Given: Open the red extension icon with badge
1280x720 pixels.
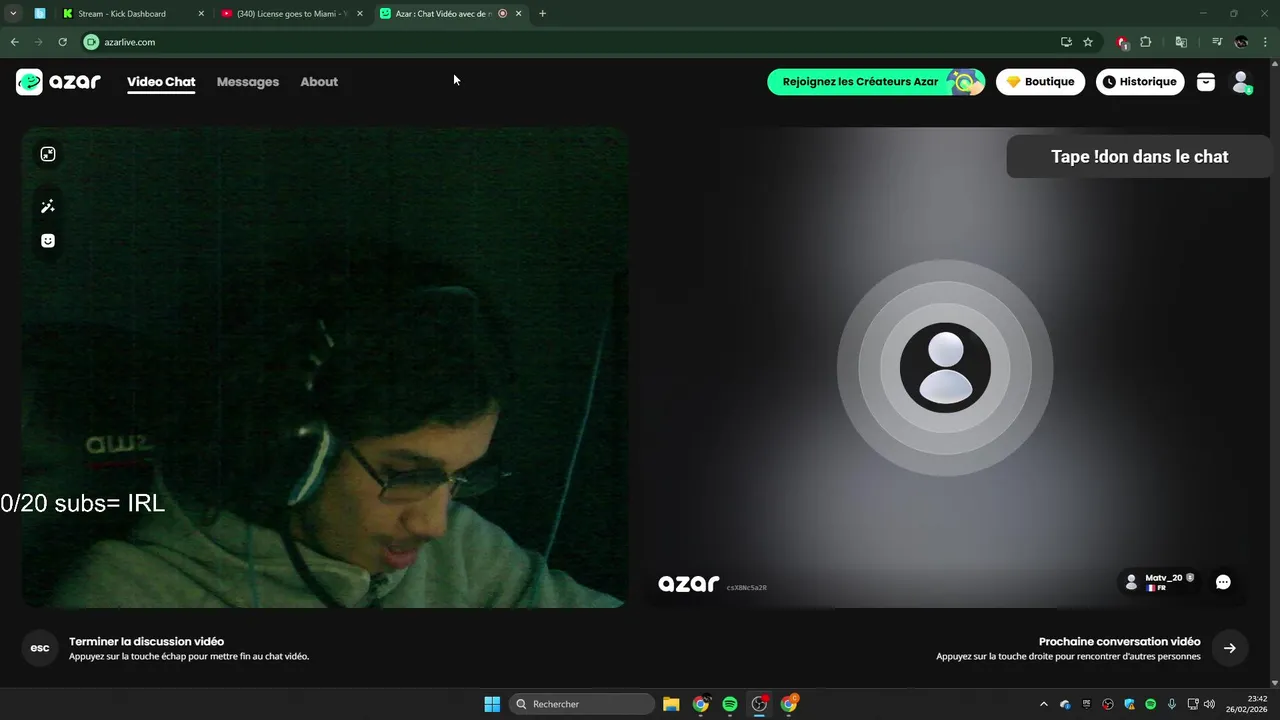Looking at the screenshot, I should 1122,42.
